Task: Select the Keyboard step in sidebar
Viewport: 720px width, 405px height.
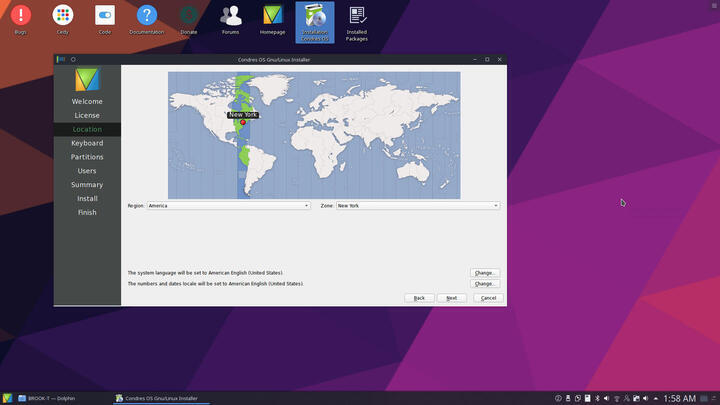Action: (x=87, y=143)
